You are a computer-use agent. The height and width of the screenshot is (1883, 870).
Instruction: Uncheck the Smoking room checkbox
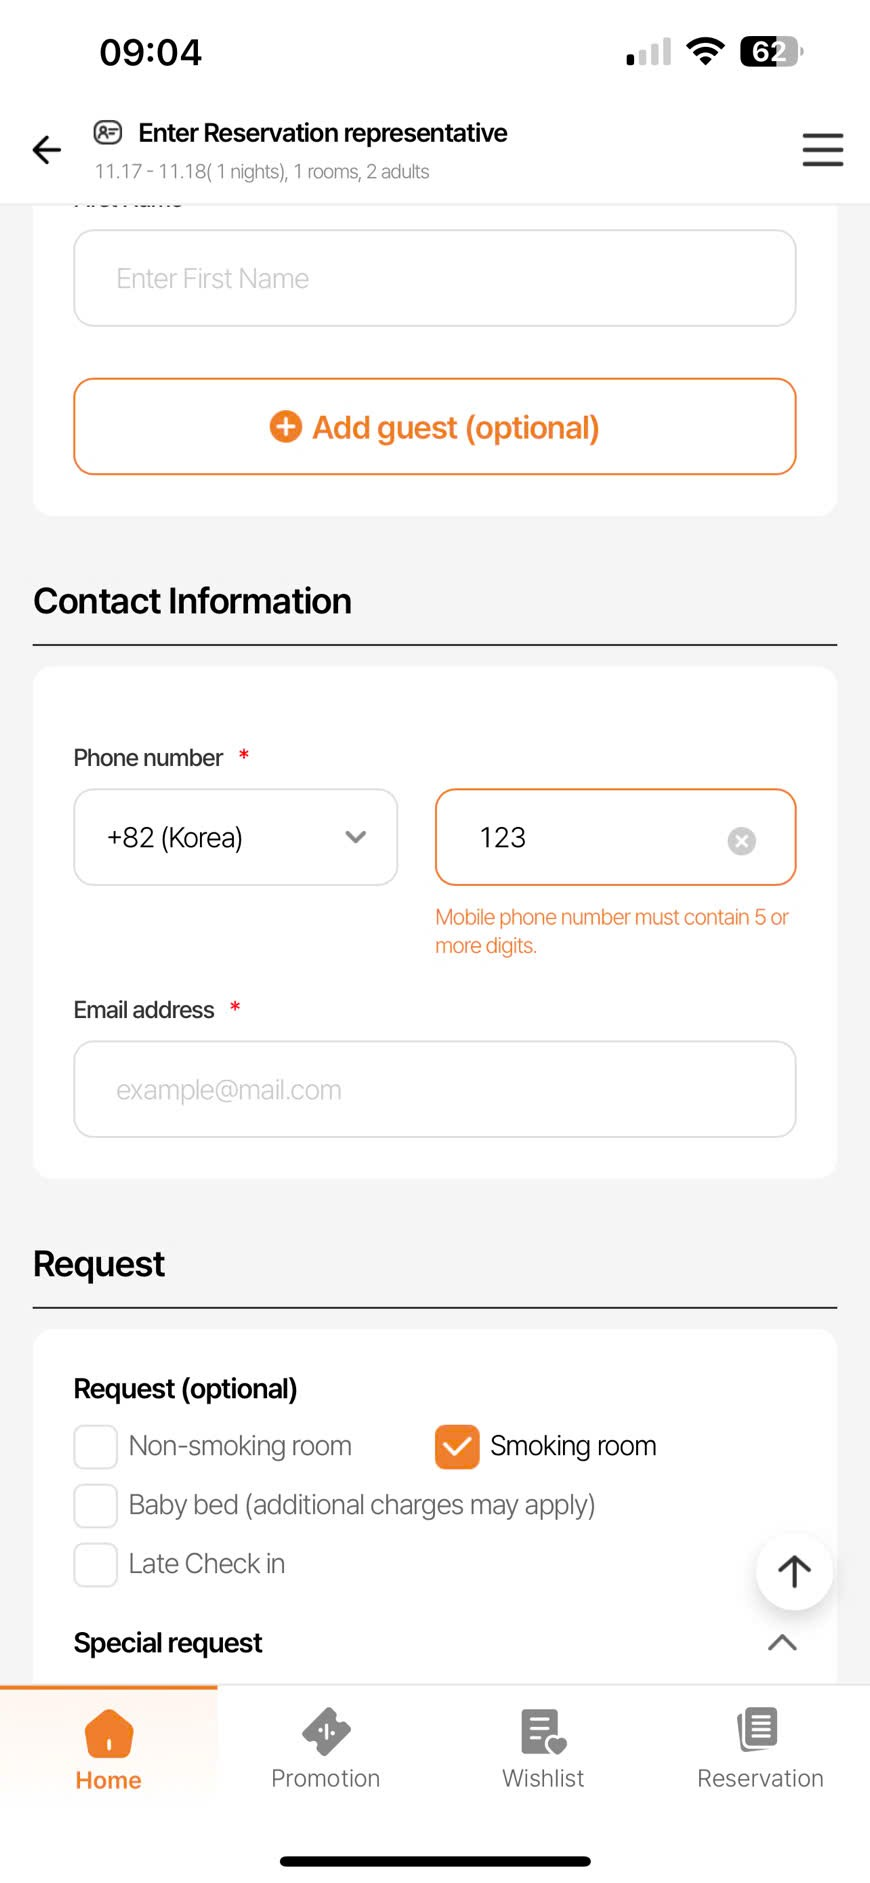[457, 1447]
